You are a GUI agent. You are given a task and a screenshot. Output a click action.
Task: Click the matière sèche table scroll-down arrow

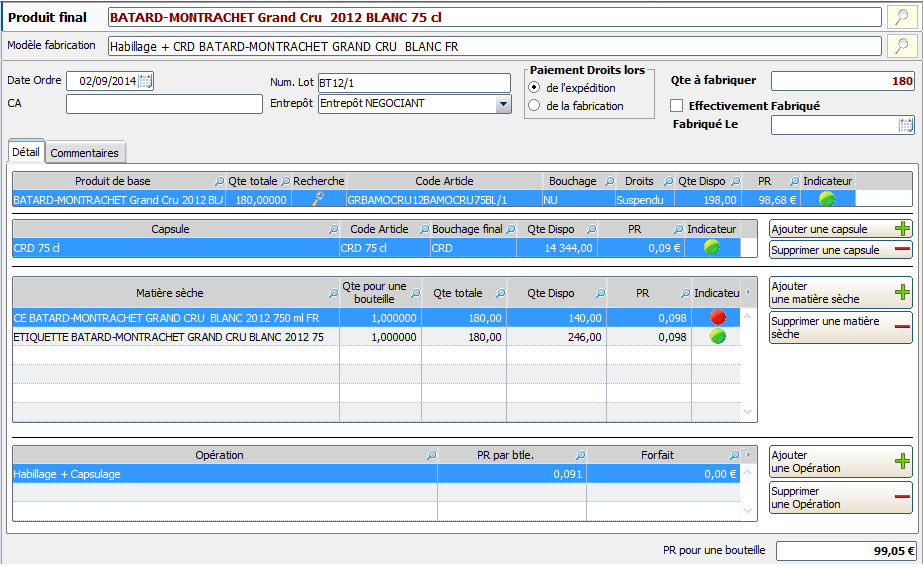[x=748, y=412]
